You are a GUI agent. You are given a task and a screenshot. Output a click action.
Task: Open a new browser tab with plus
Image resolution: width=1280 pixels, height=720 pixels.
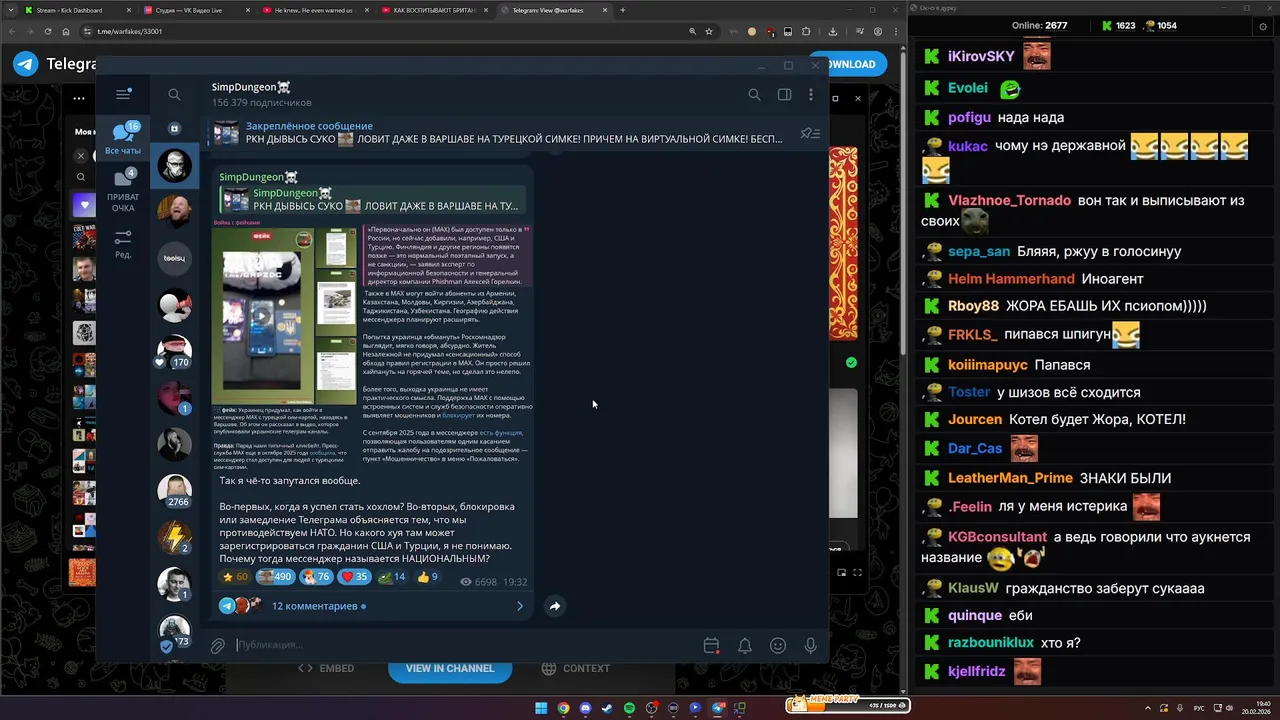622,10
